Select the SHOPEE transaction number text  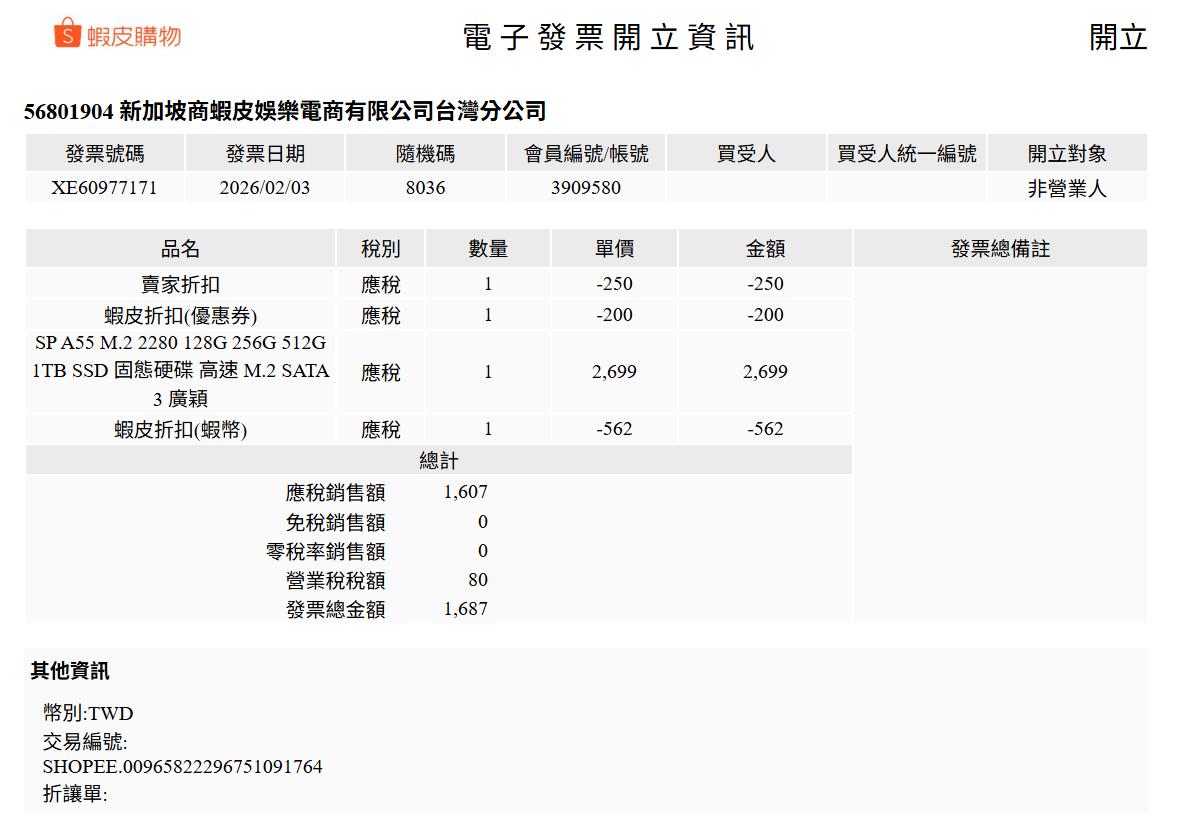(182, 767)
